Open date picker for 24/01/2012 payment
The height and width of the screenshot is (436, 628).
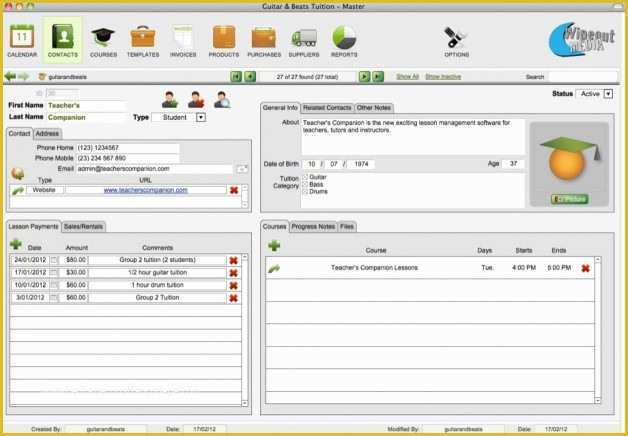54,260
